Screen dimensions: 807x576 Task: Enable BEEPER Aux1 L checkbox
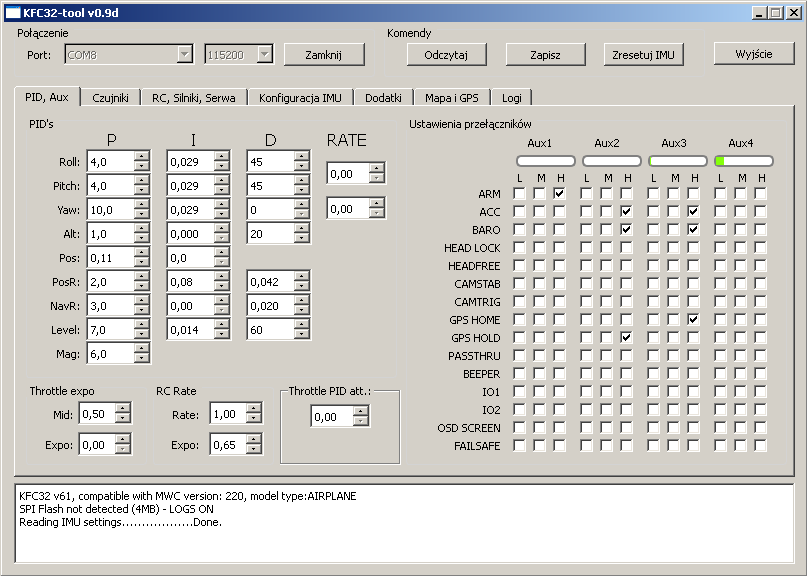(519, 373)
